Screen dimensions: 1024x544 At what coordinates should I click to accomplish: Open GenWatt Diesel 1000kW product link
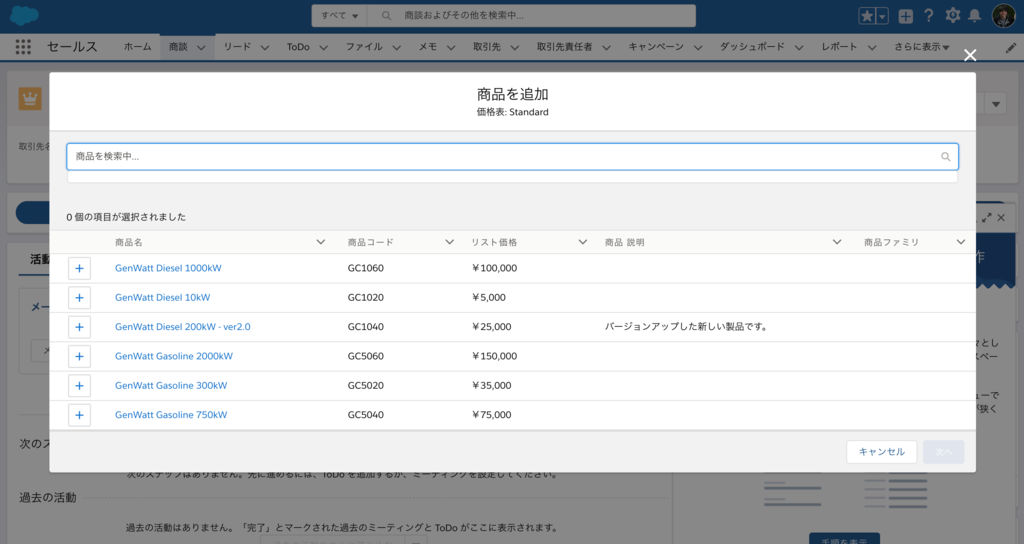(x=168, y=268)
